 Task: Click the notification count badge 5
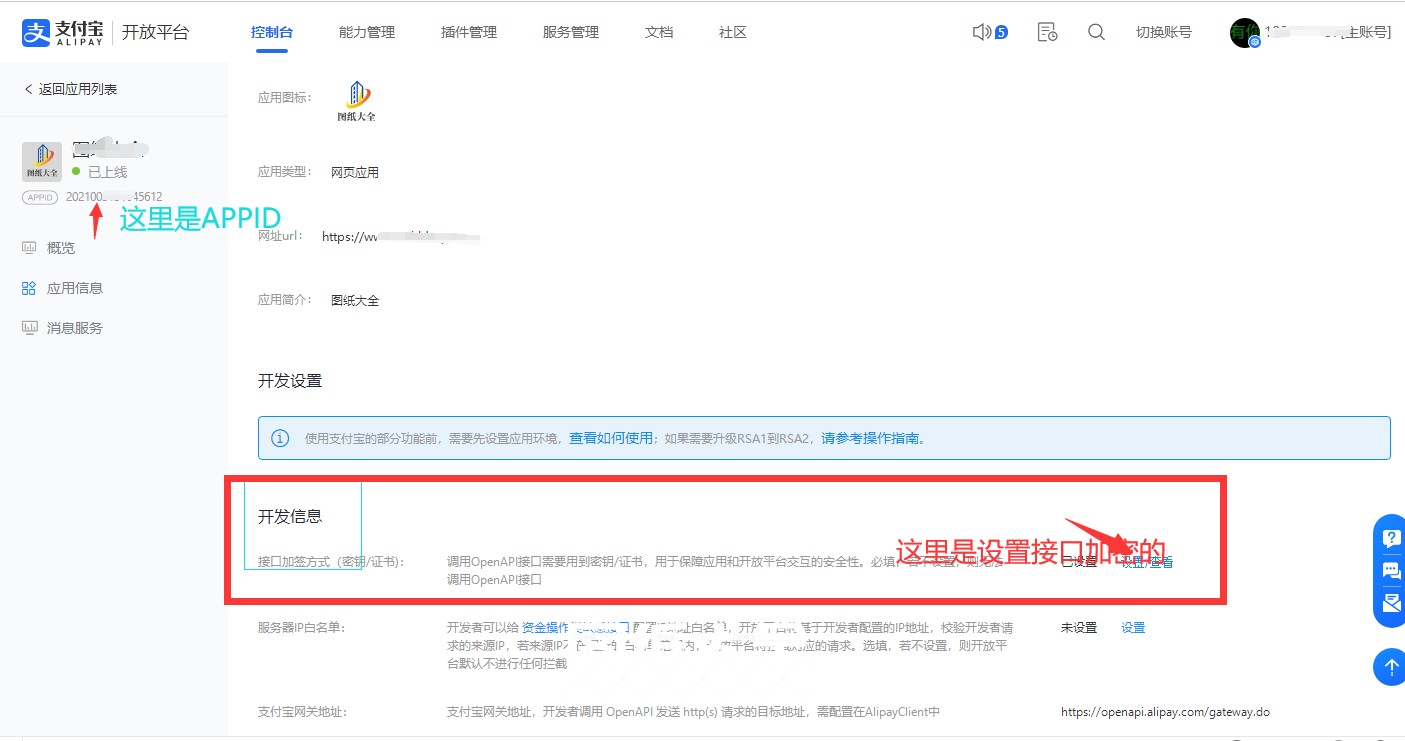(x=1001, y=32)
